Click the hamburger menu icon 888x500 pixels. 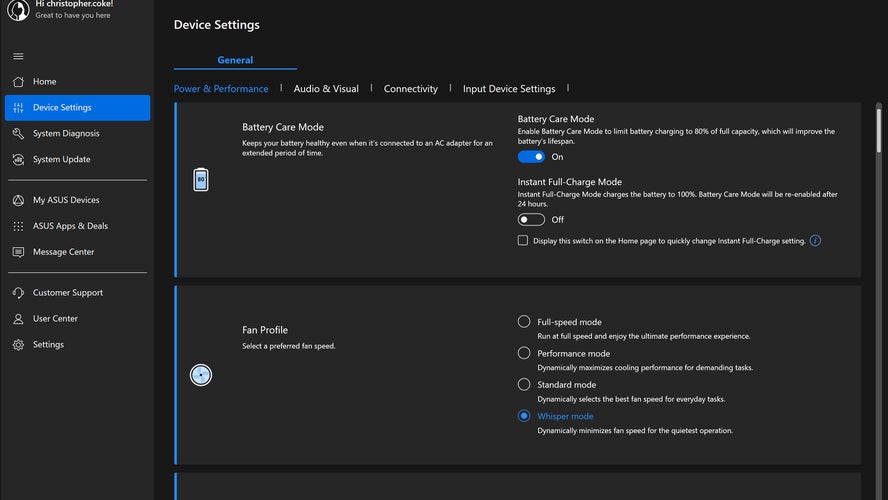18,56
